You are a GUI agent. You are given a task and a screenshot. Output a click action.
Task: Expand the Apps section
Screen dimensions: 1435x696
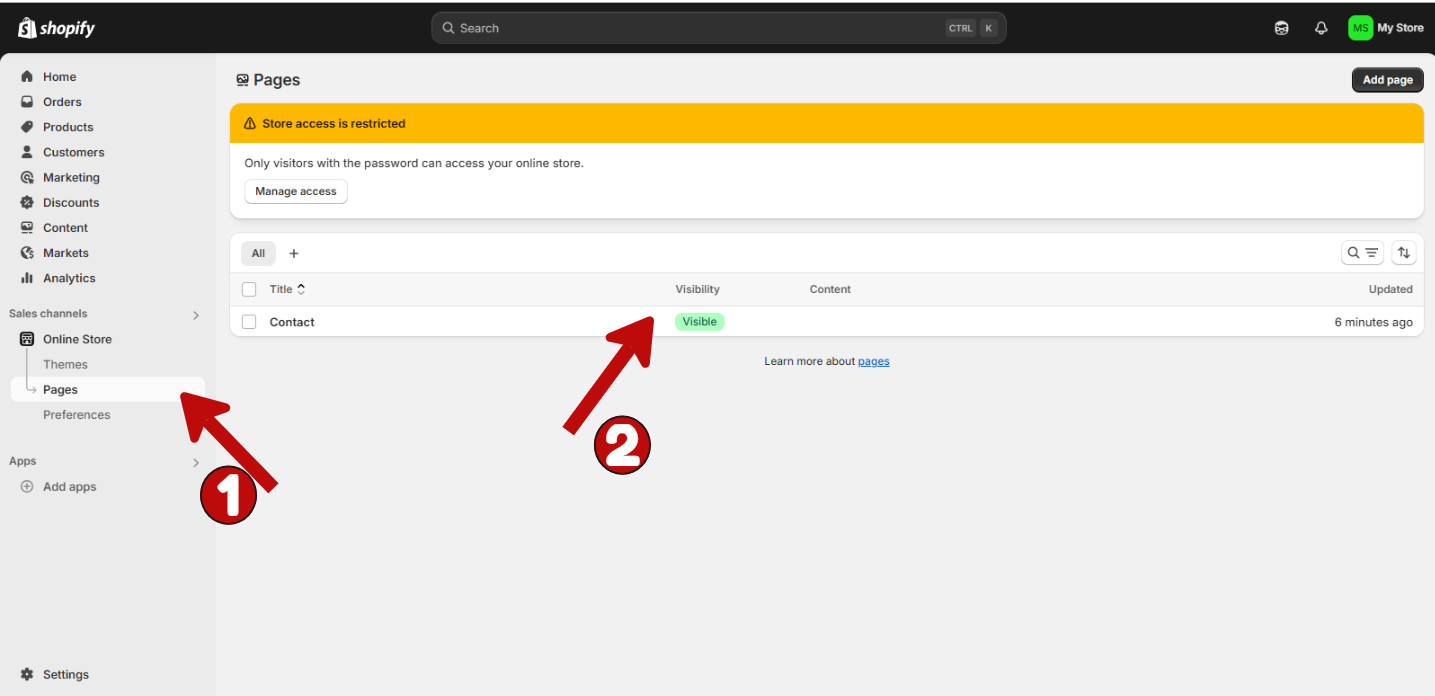pyautogui.click(x=195, y=461)
